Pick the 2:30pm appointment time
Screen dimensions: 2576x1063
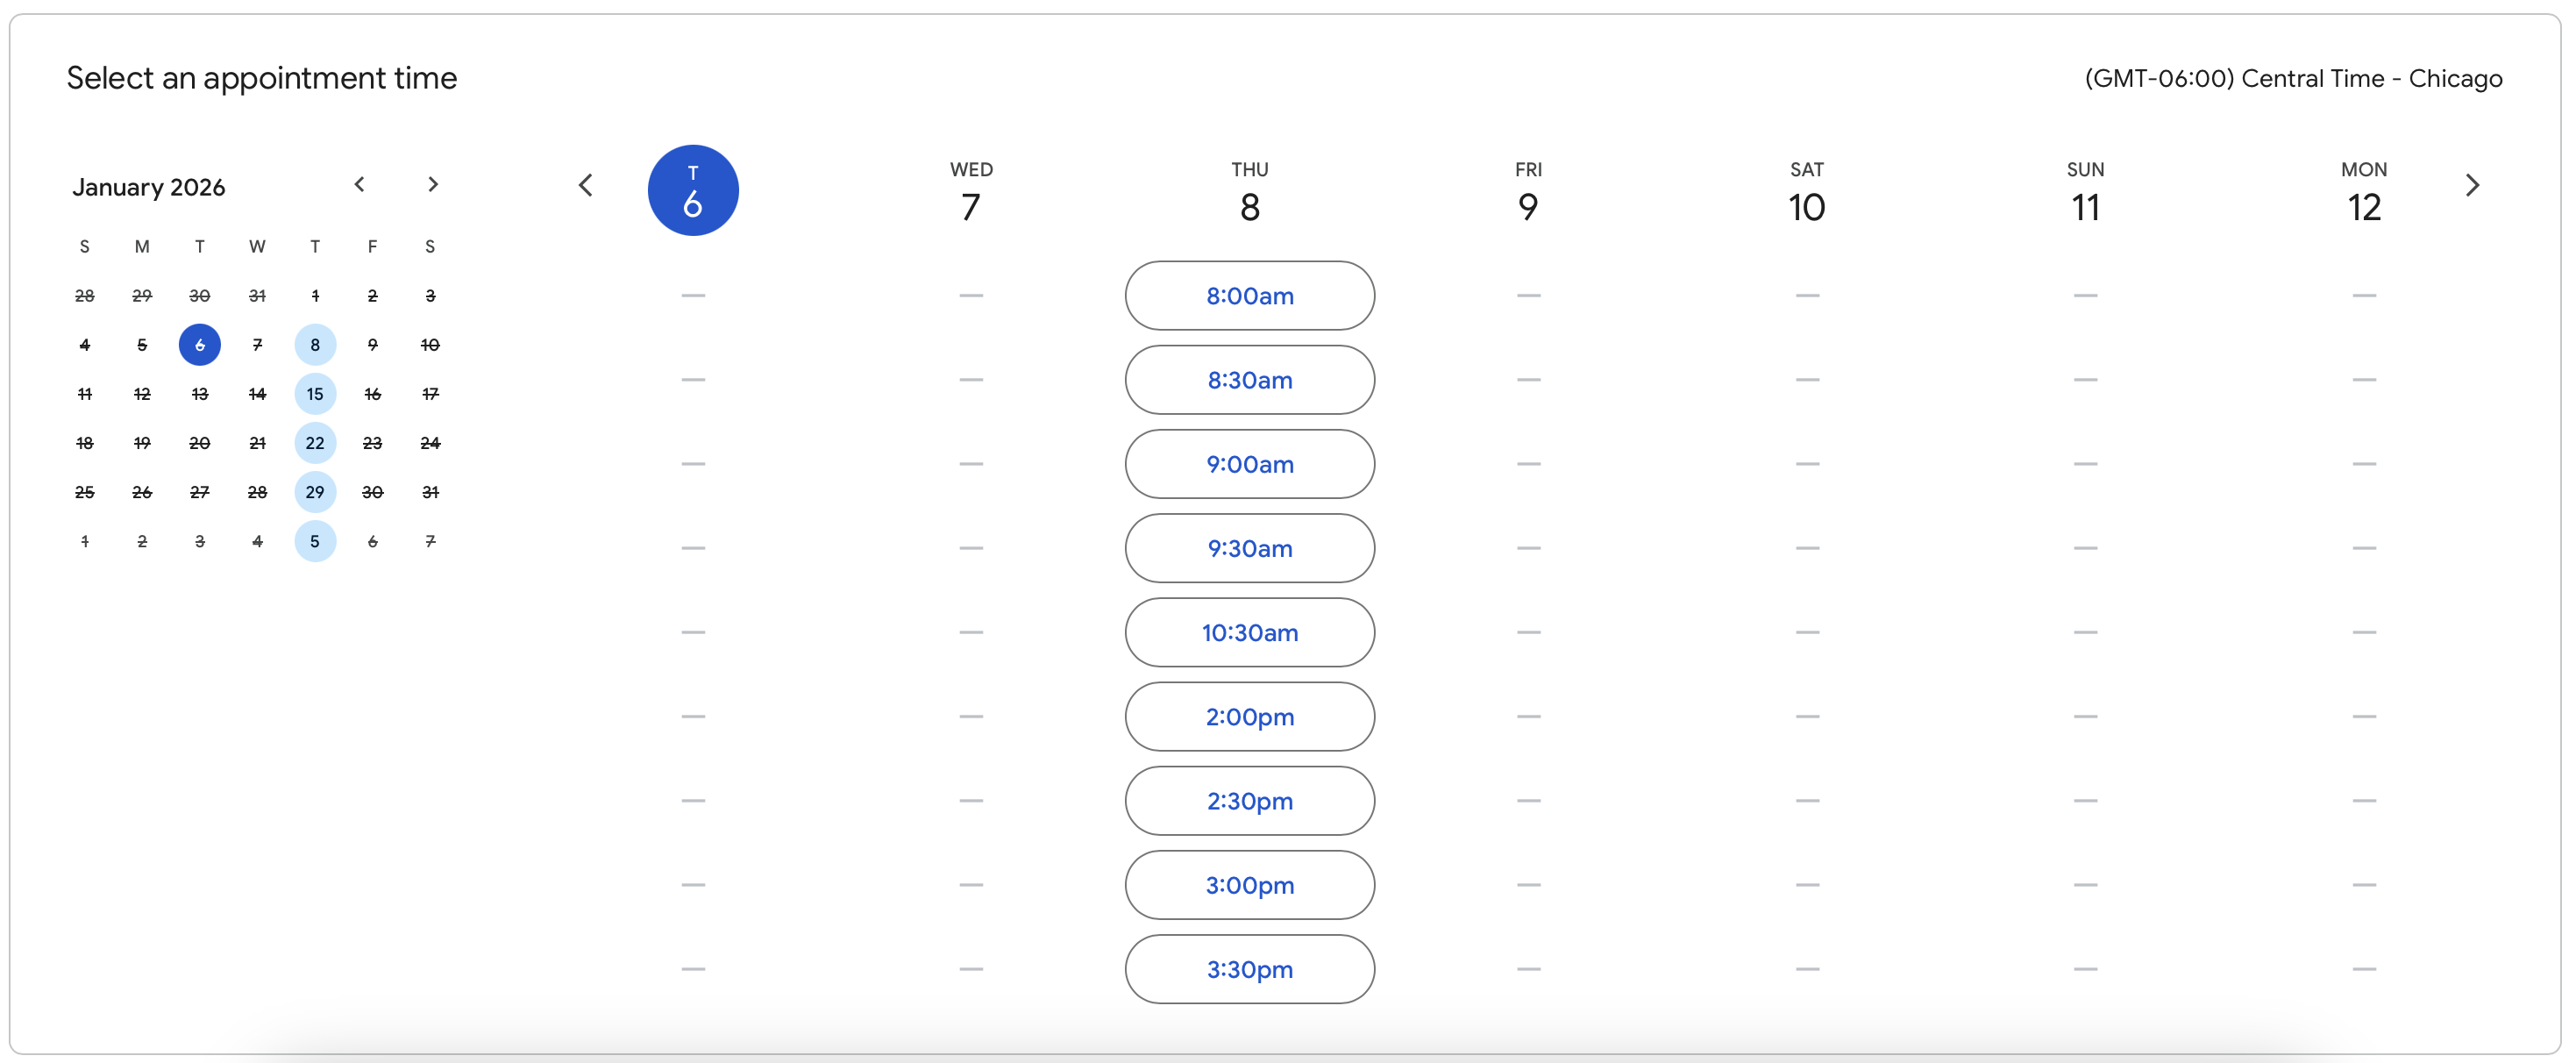coord(1249,800)
